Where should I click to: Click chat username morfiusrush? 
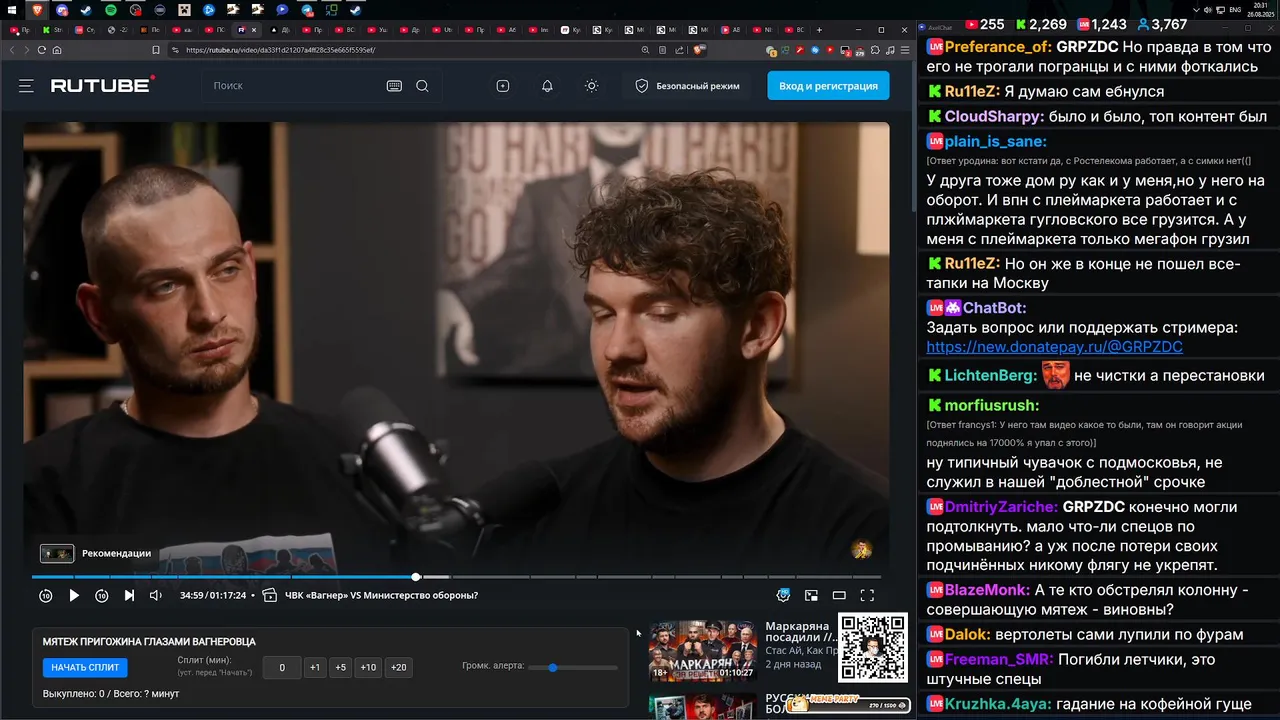pos(992,405)
